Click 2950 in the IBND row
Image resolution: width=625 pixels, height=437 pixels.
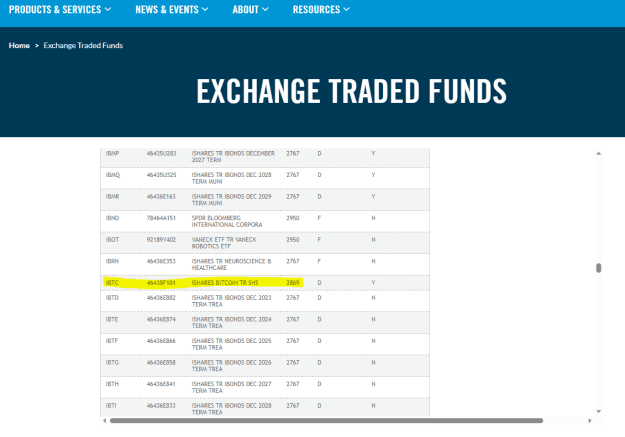pyautogui.click(x=293, y=218)
